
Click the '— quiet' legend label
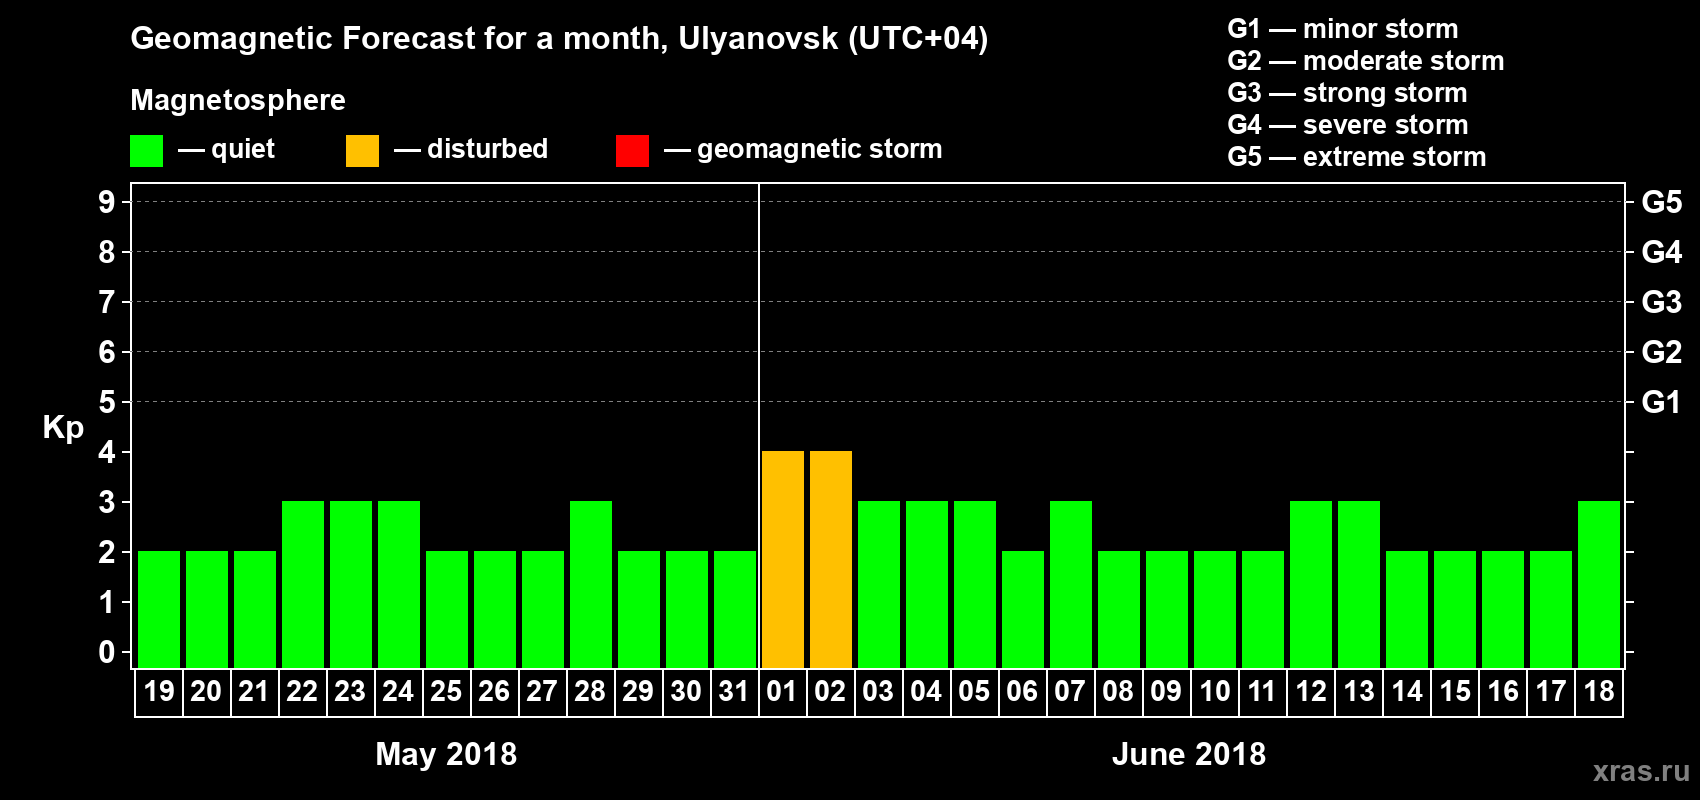click(x=226, y=149)
